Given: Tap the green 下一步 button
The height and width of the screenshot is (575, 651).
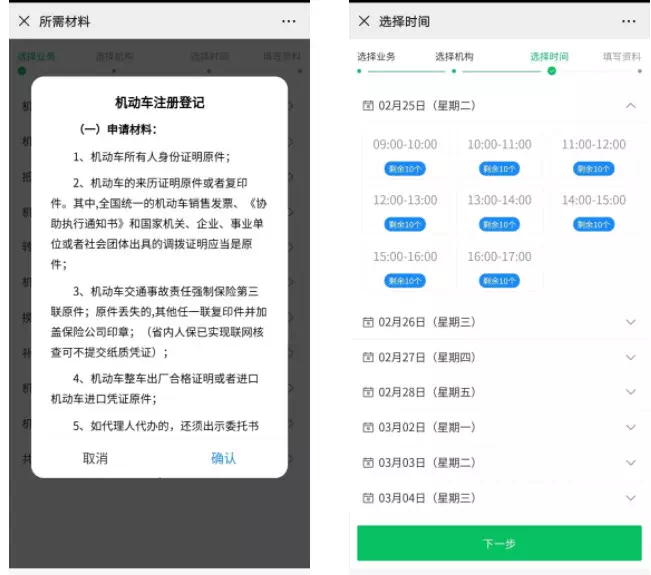Looking at the screenshot, I should tap(499, 543).
